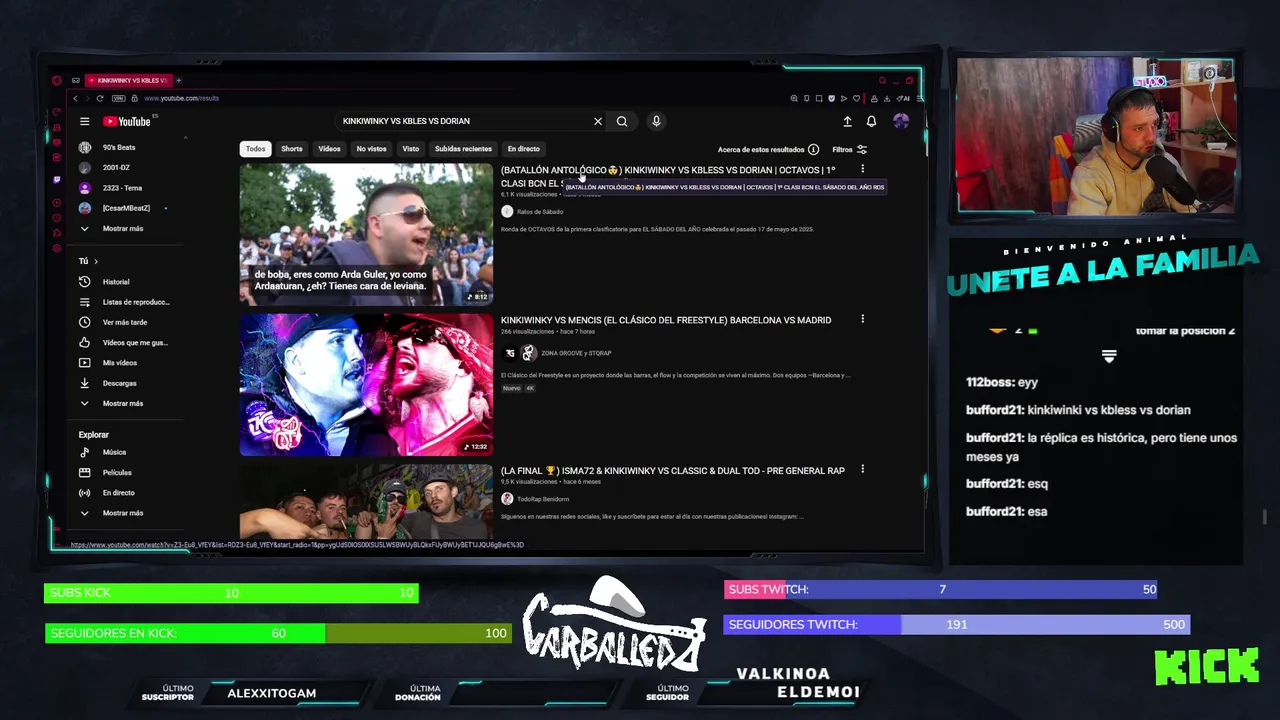1280x720 pixels.
Task: Select the Subidas recientes chip
Action: 463,149
